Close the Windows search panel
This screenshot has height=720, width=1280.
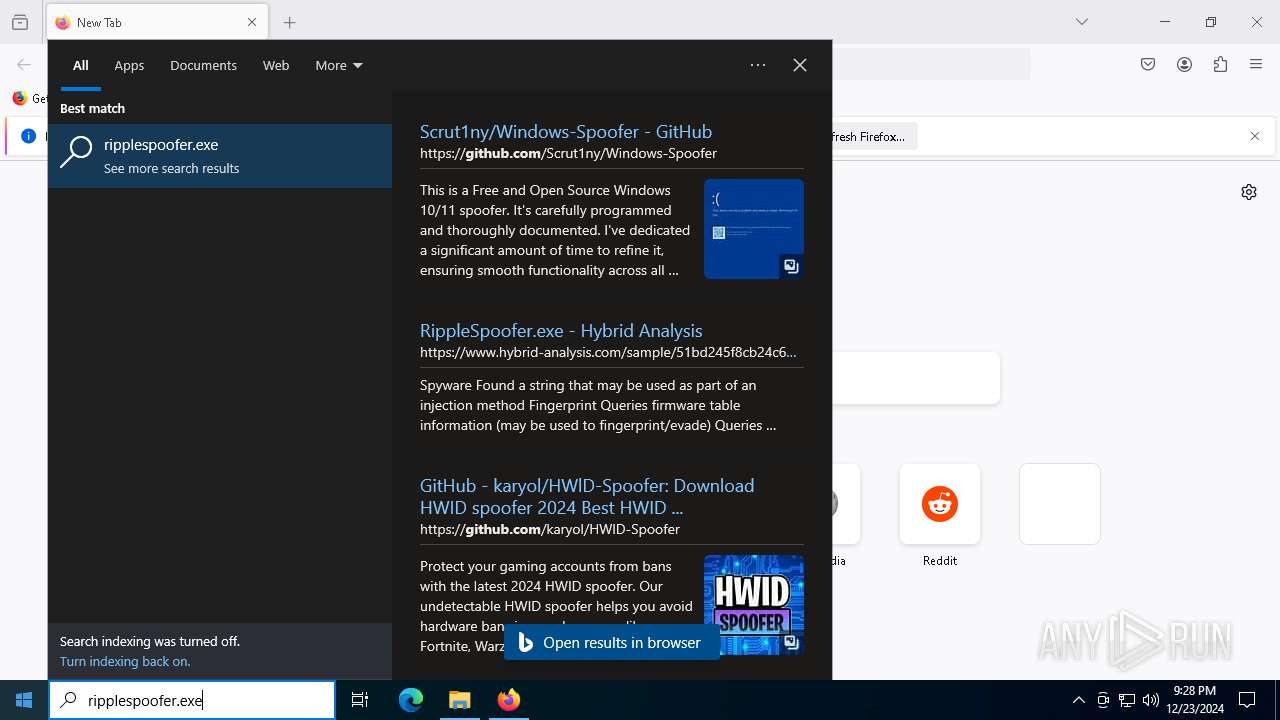[800, 65]
